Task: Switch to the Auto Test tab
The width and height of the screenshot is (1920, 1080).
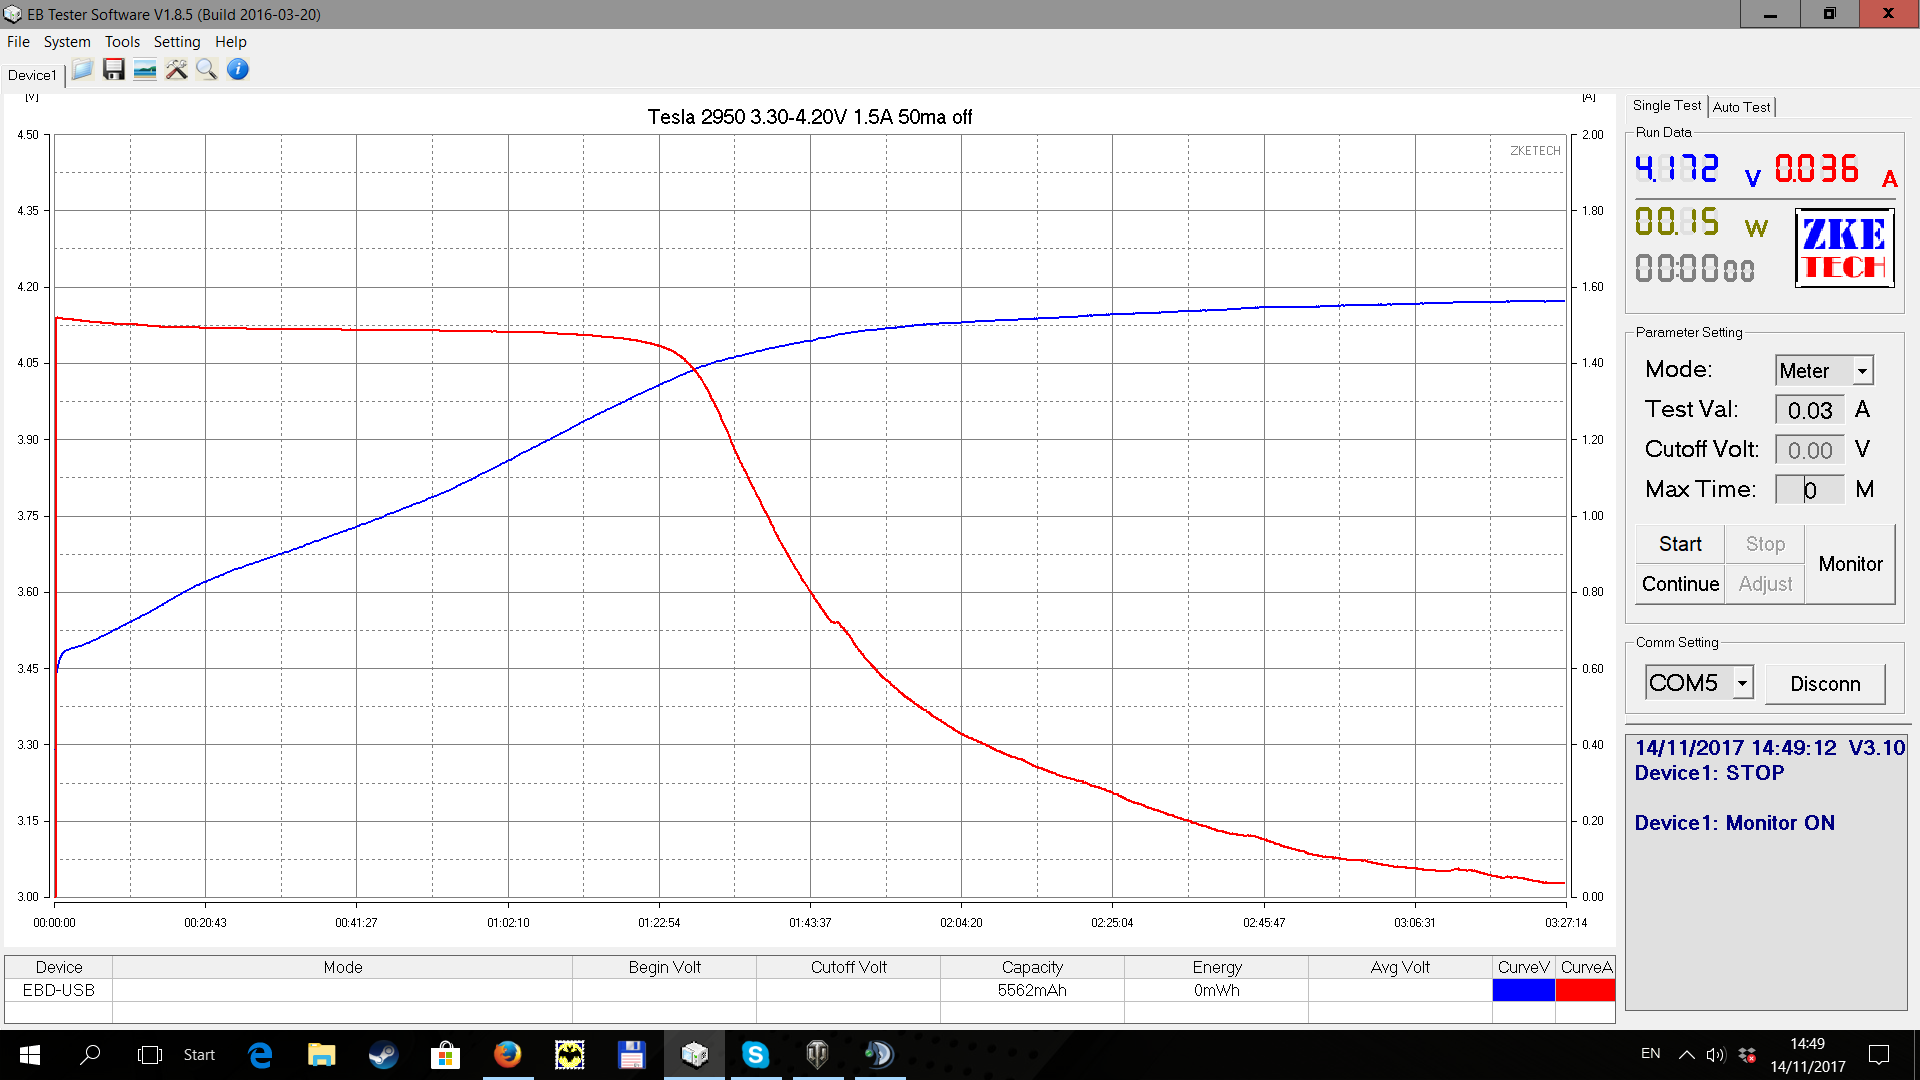Action: click(x=1741, y=107)
